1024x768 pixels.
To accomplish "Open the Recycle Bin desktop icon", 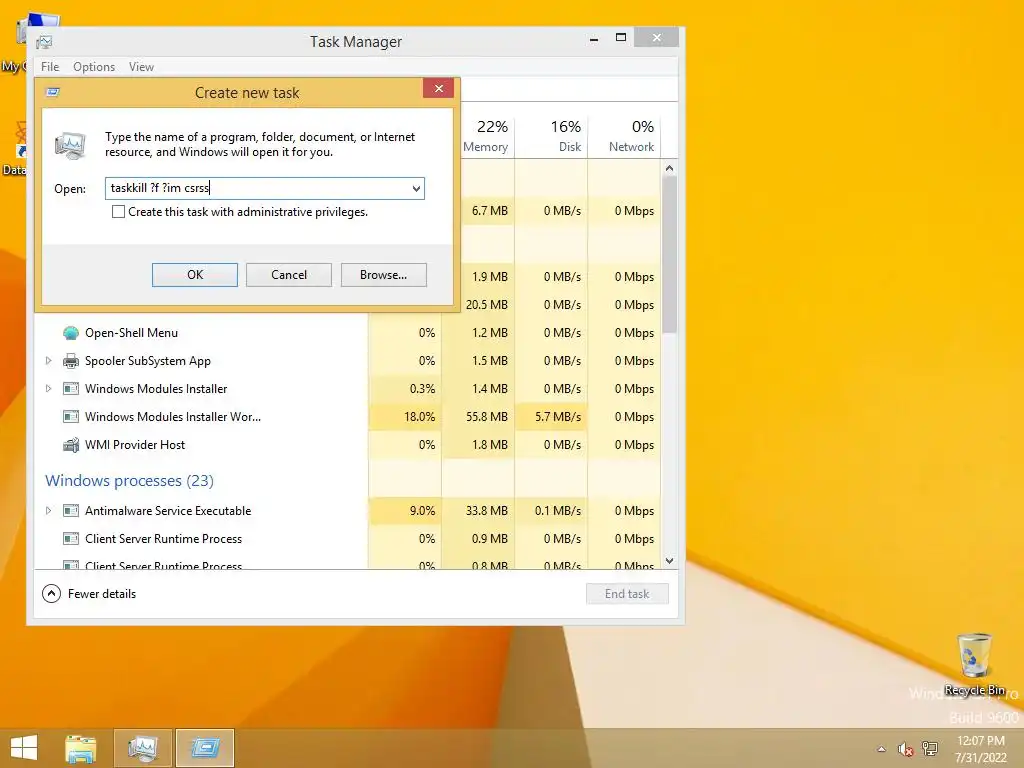I will [x=974, y=664].
